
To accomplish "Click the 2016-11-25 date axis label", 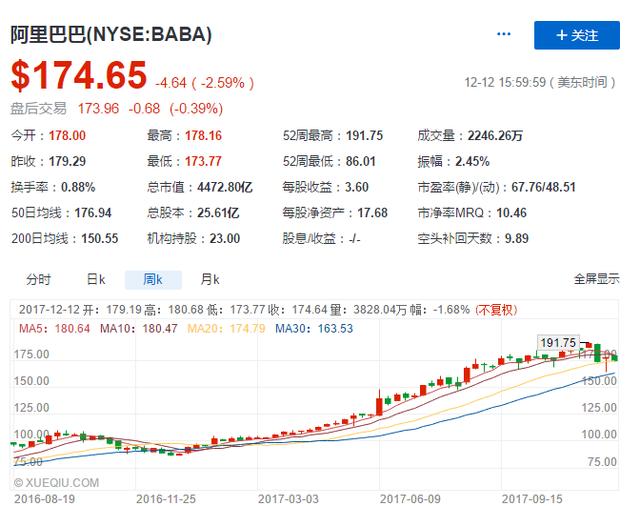I will tap(166, 499).
